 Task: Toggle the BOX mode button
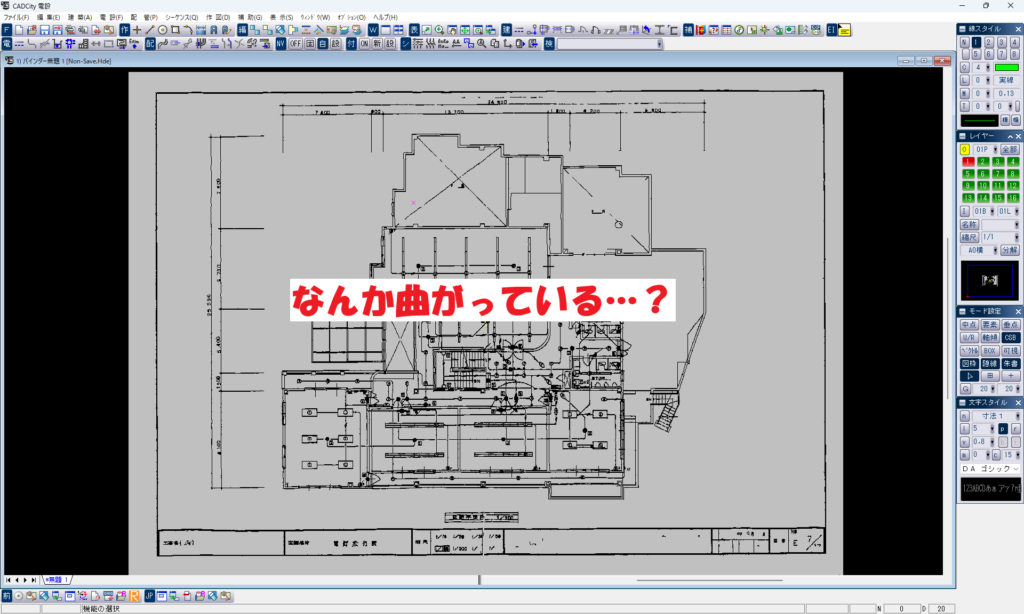990,351
